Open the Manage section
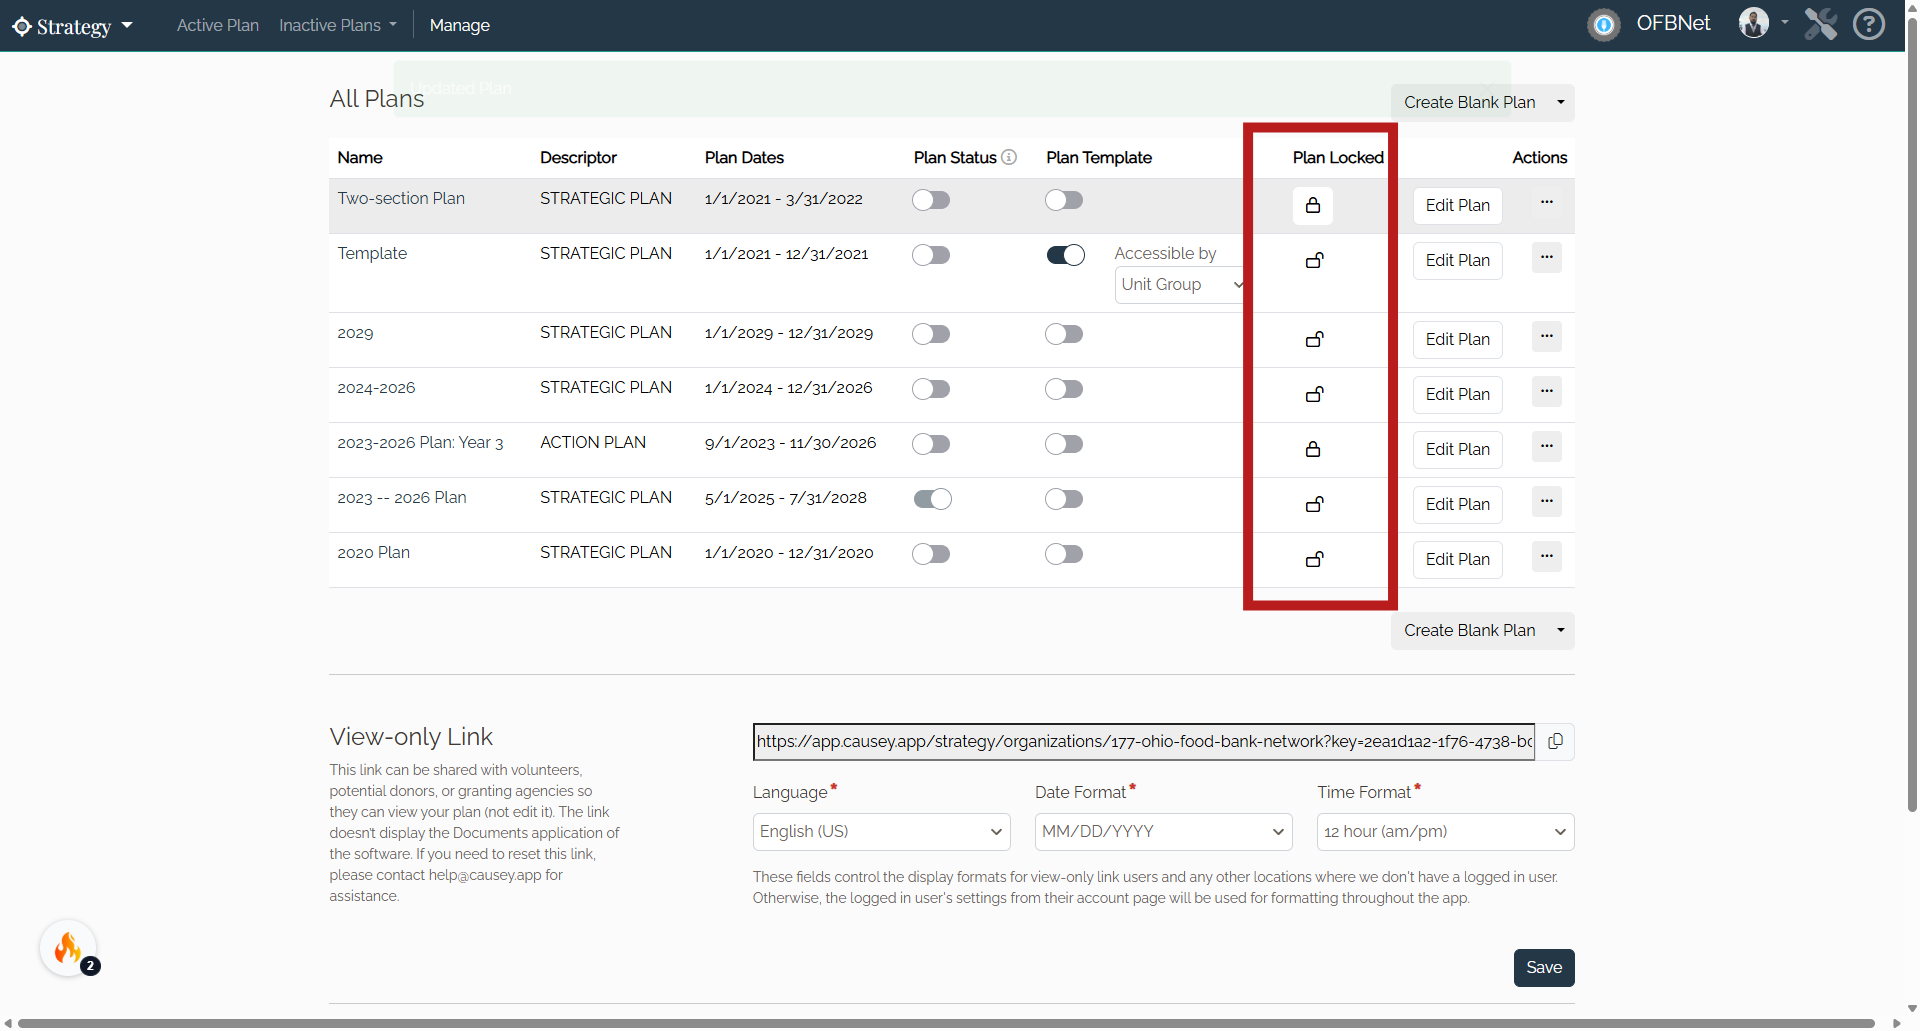This screenshot has width=1920, height=1031. (x=460, y=26)
